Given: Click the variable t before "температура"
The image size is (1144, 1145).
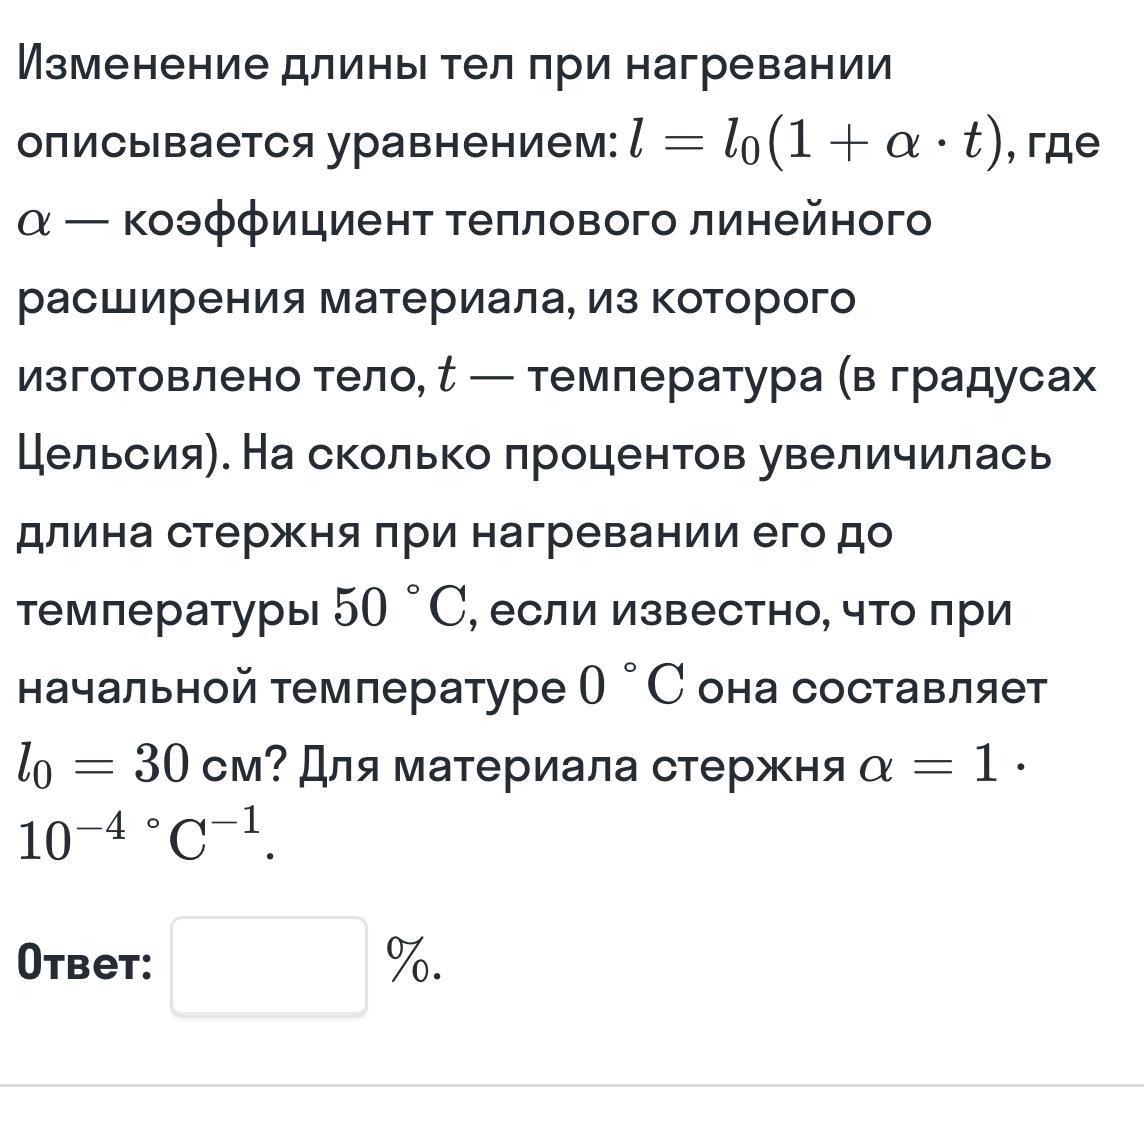Looking at the screenshot, I should point(447,377).
